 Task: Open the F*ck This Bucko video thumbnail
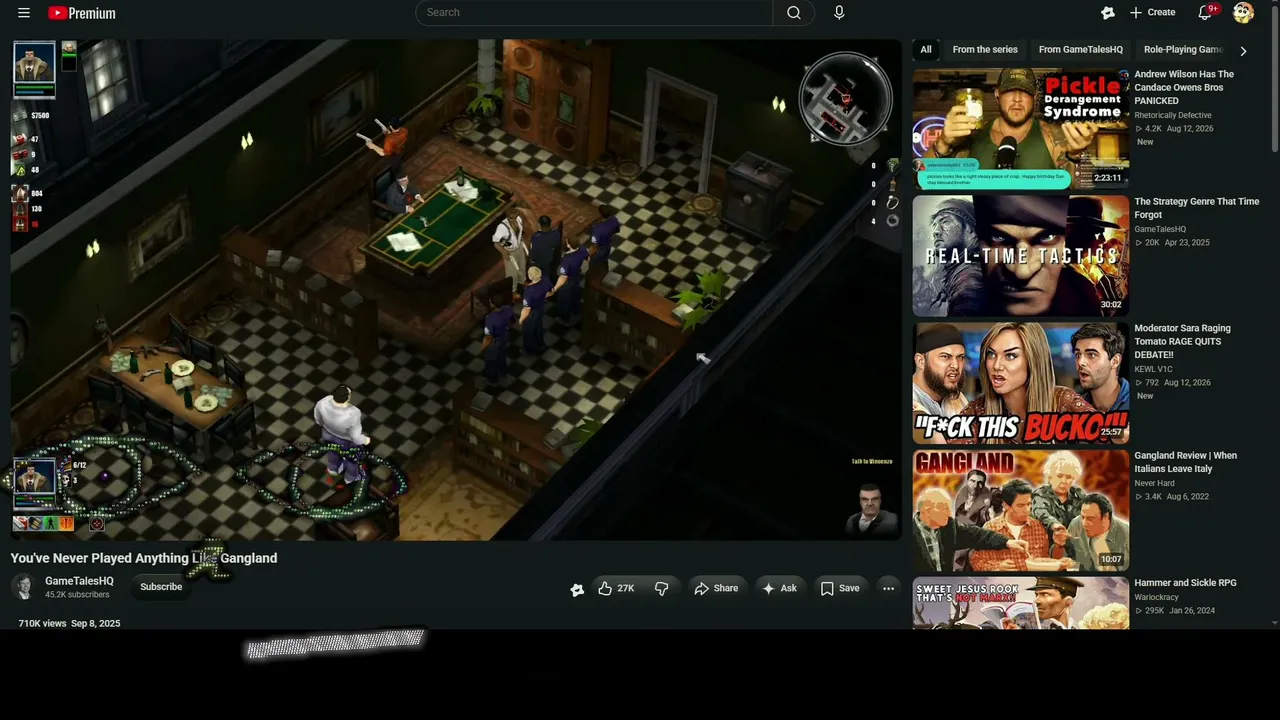click(1021, 382)
